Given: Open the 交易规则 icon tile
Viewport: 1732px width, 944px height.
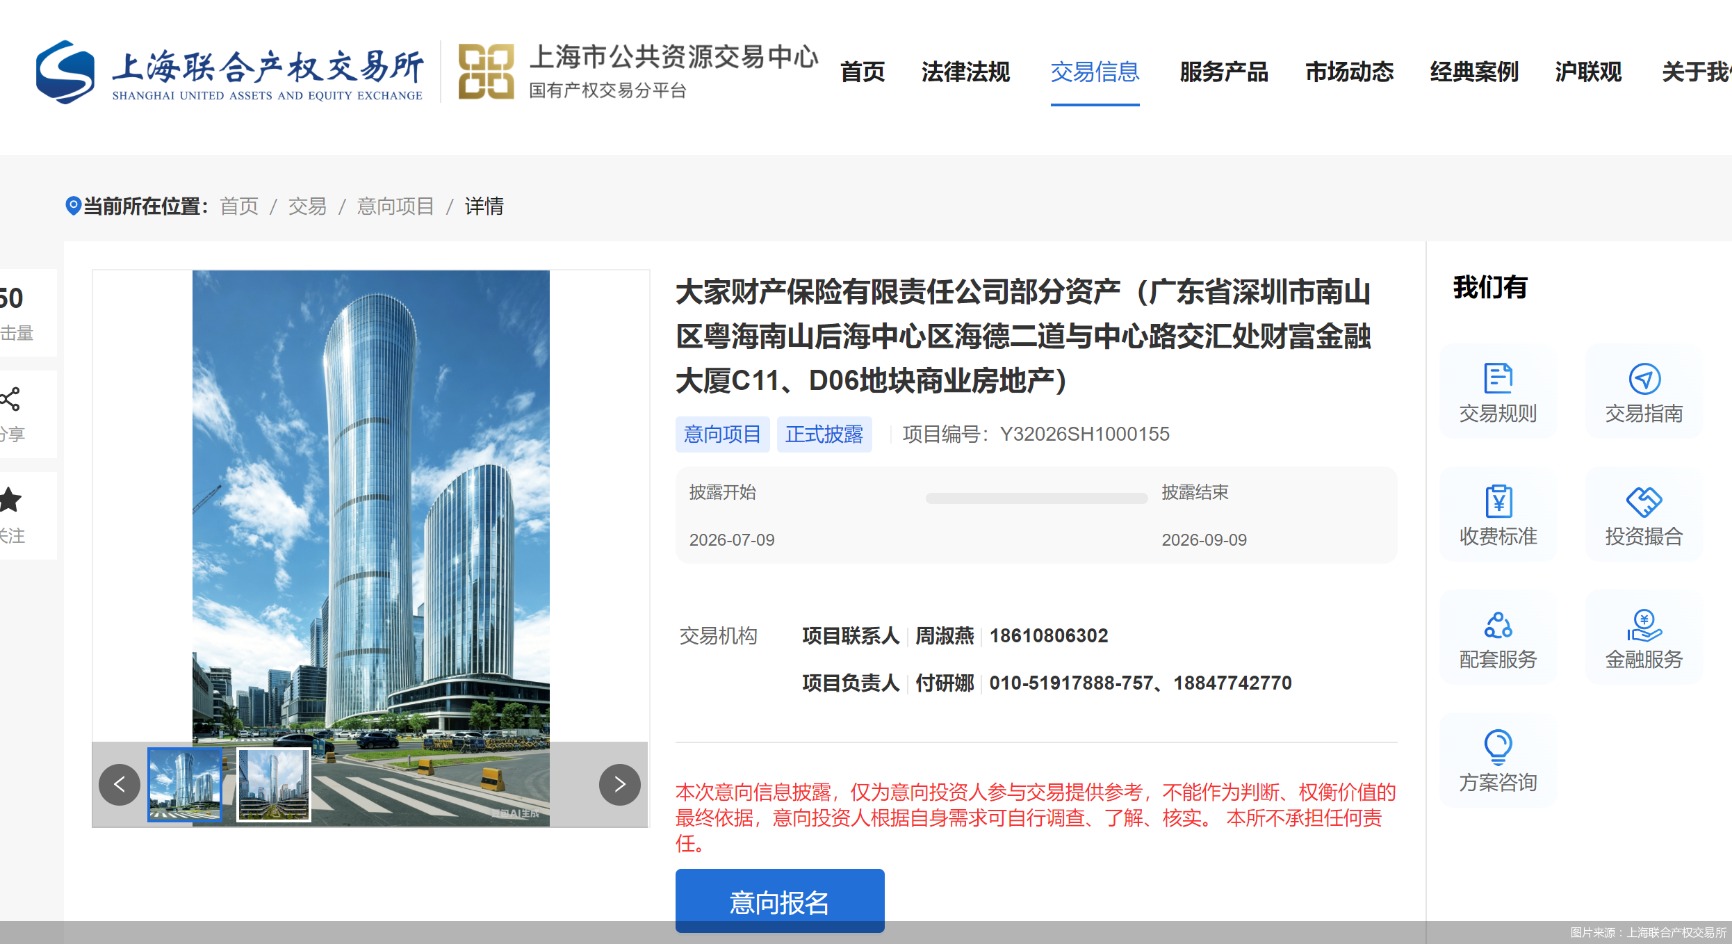Looking at the screenshot, I should click(1498, 392).
